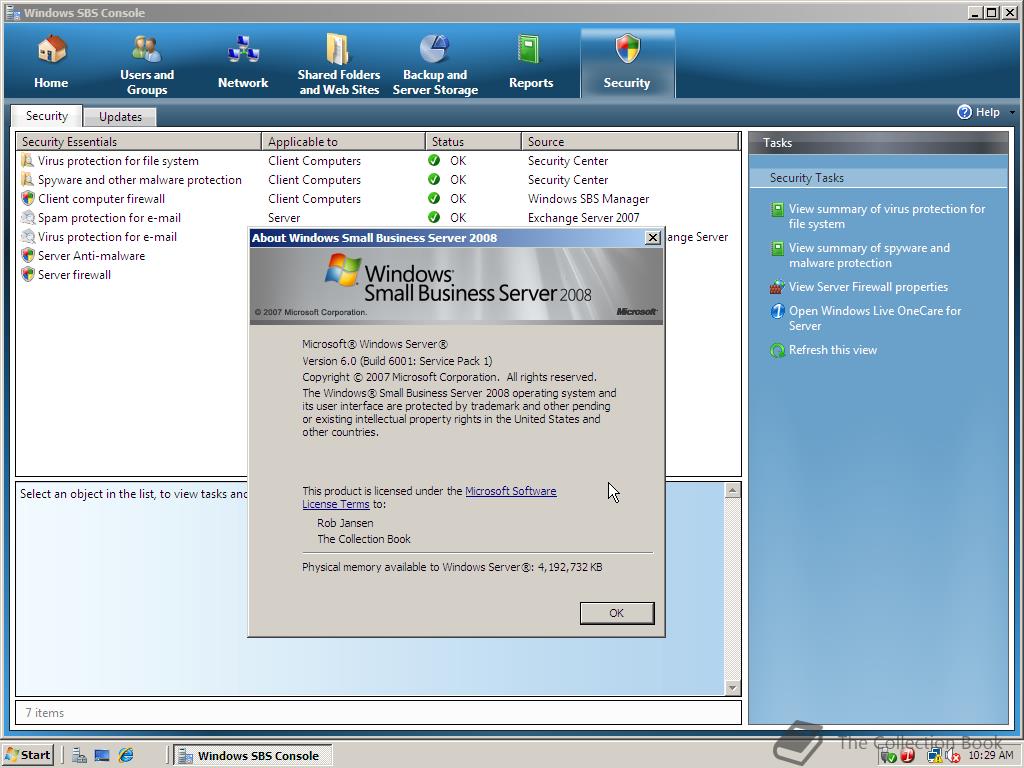1024x768 pixels.
Task: Open Windows Live OneCare for Server task
Action: click(874, 318)
